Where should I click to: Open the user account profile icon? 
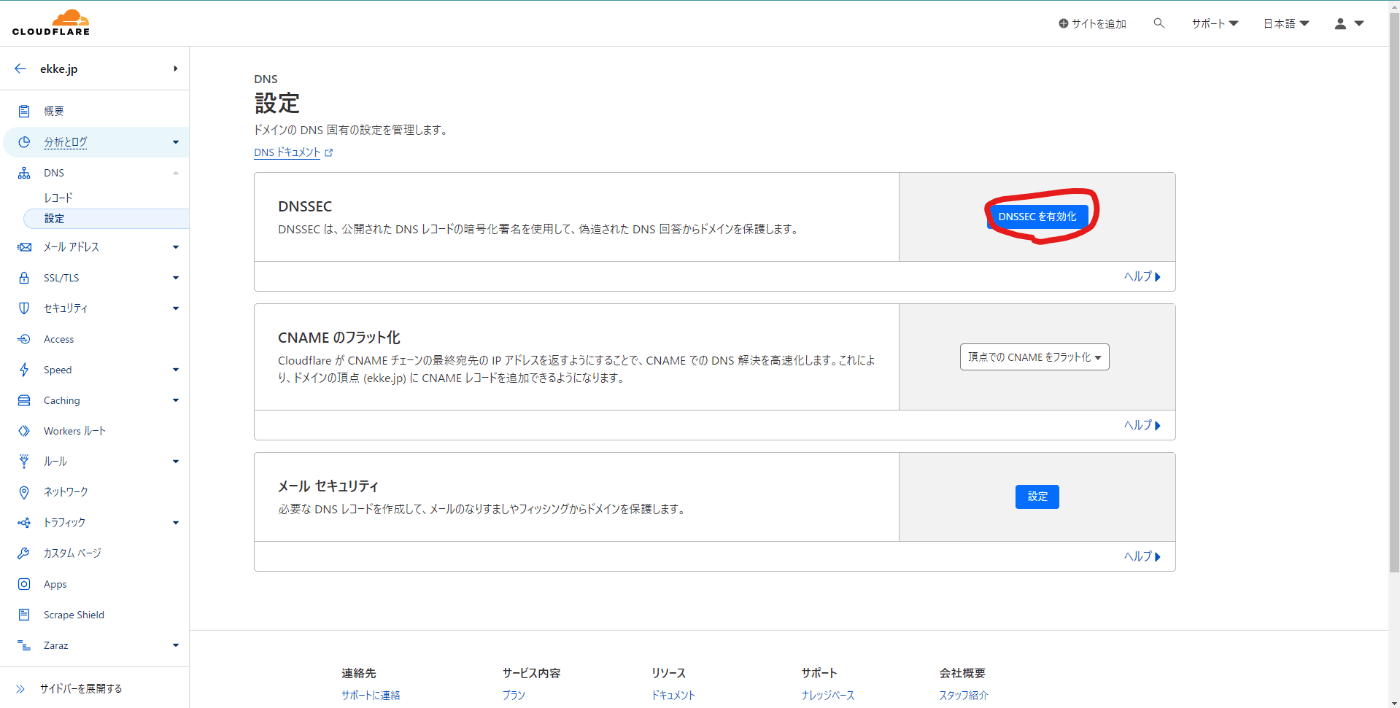pos(1340,23)
